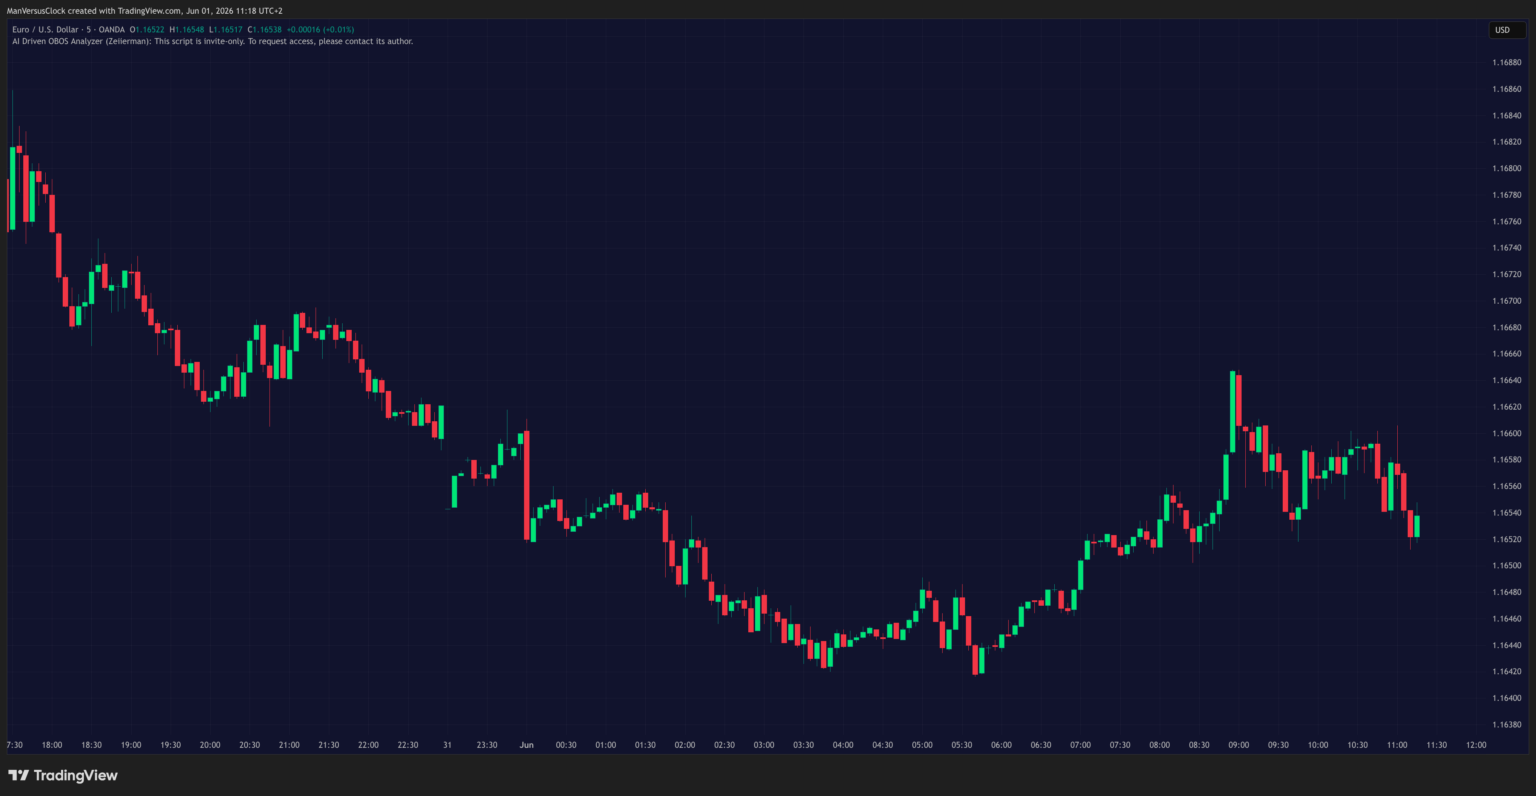Click the 22:30 time axis label

408,745
